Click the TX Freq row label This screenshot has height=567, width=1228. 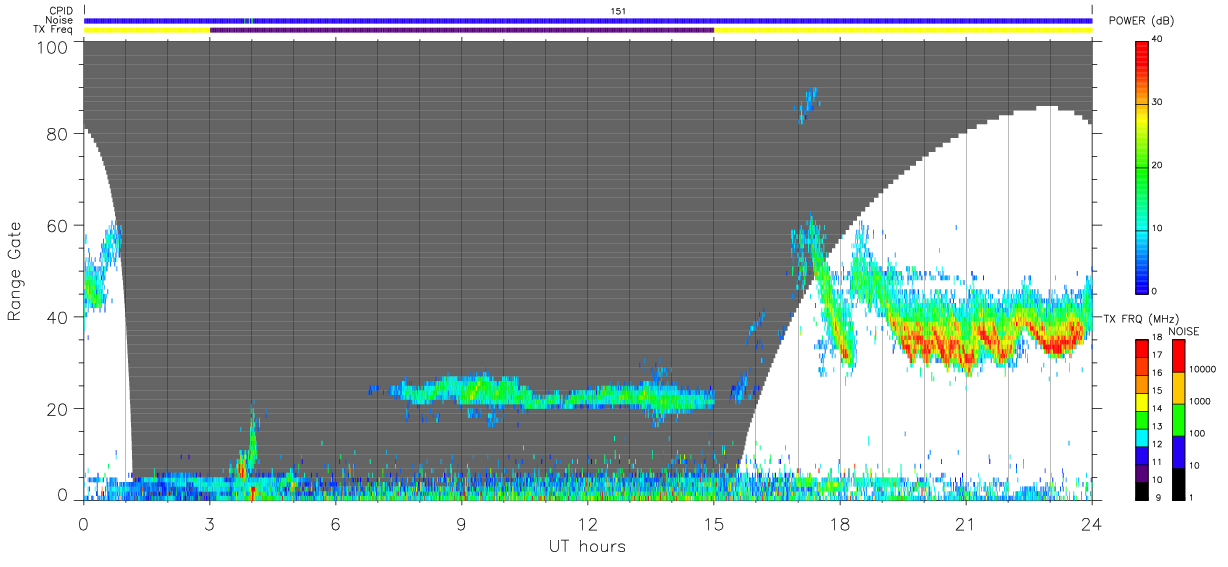pos(53,29)
